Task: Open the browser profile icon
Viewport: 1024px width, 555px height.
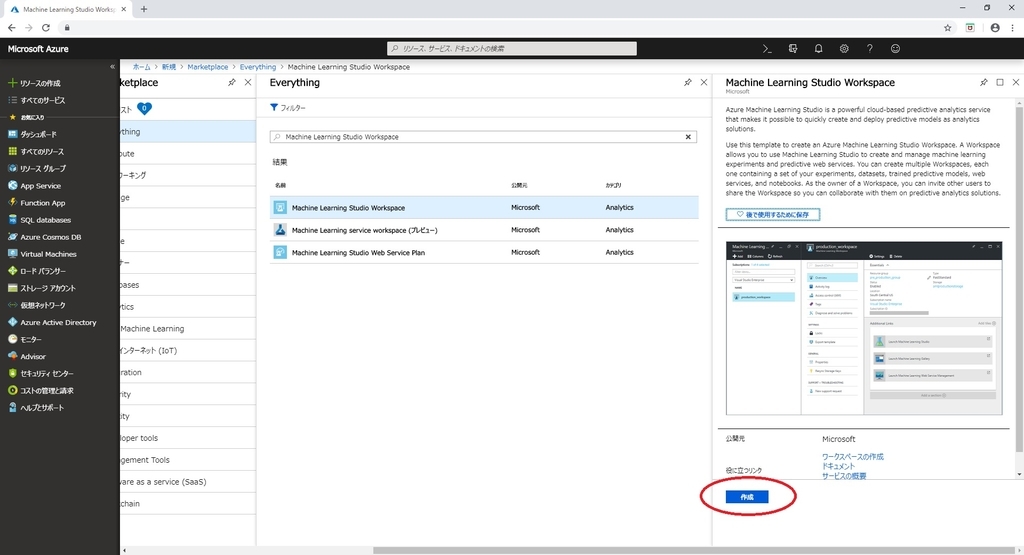Action: [x=995, y=27]
